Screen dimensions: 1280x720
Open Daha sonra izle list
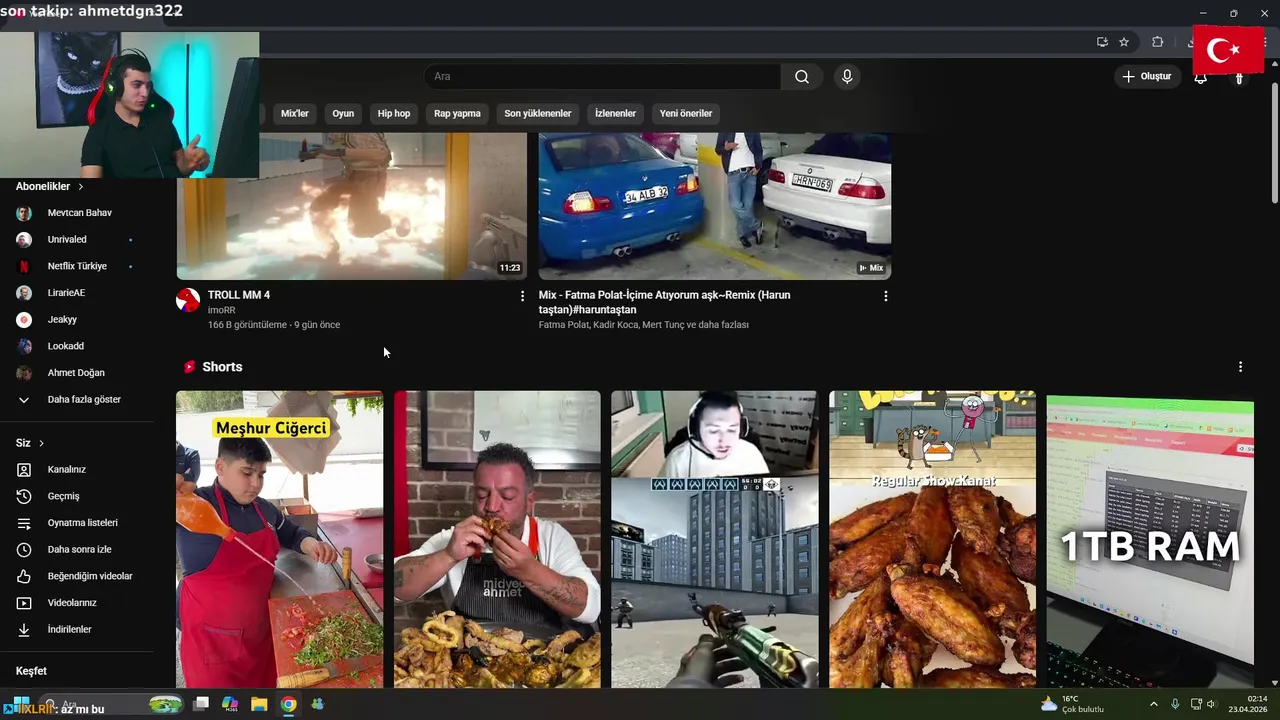point(78,549)
